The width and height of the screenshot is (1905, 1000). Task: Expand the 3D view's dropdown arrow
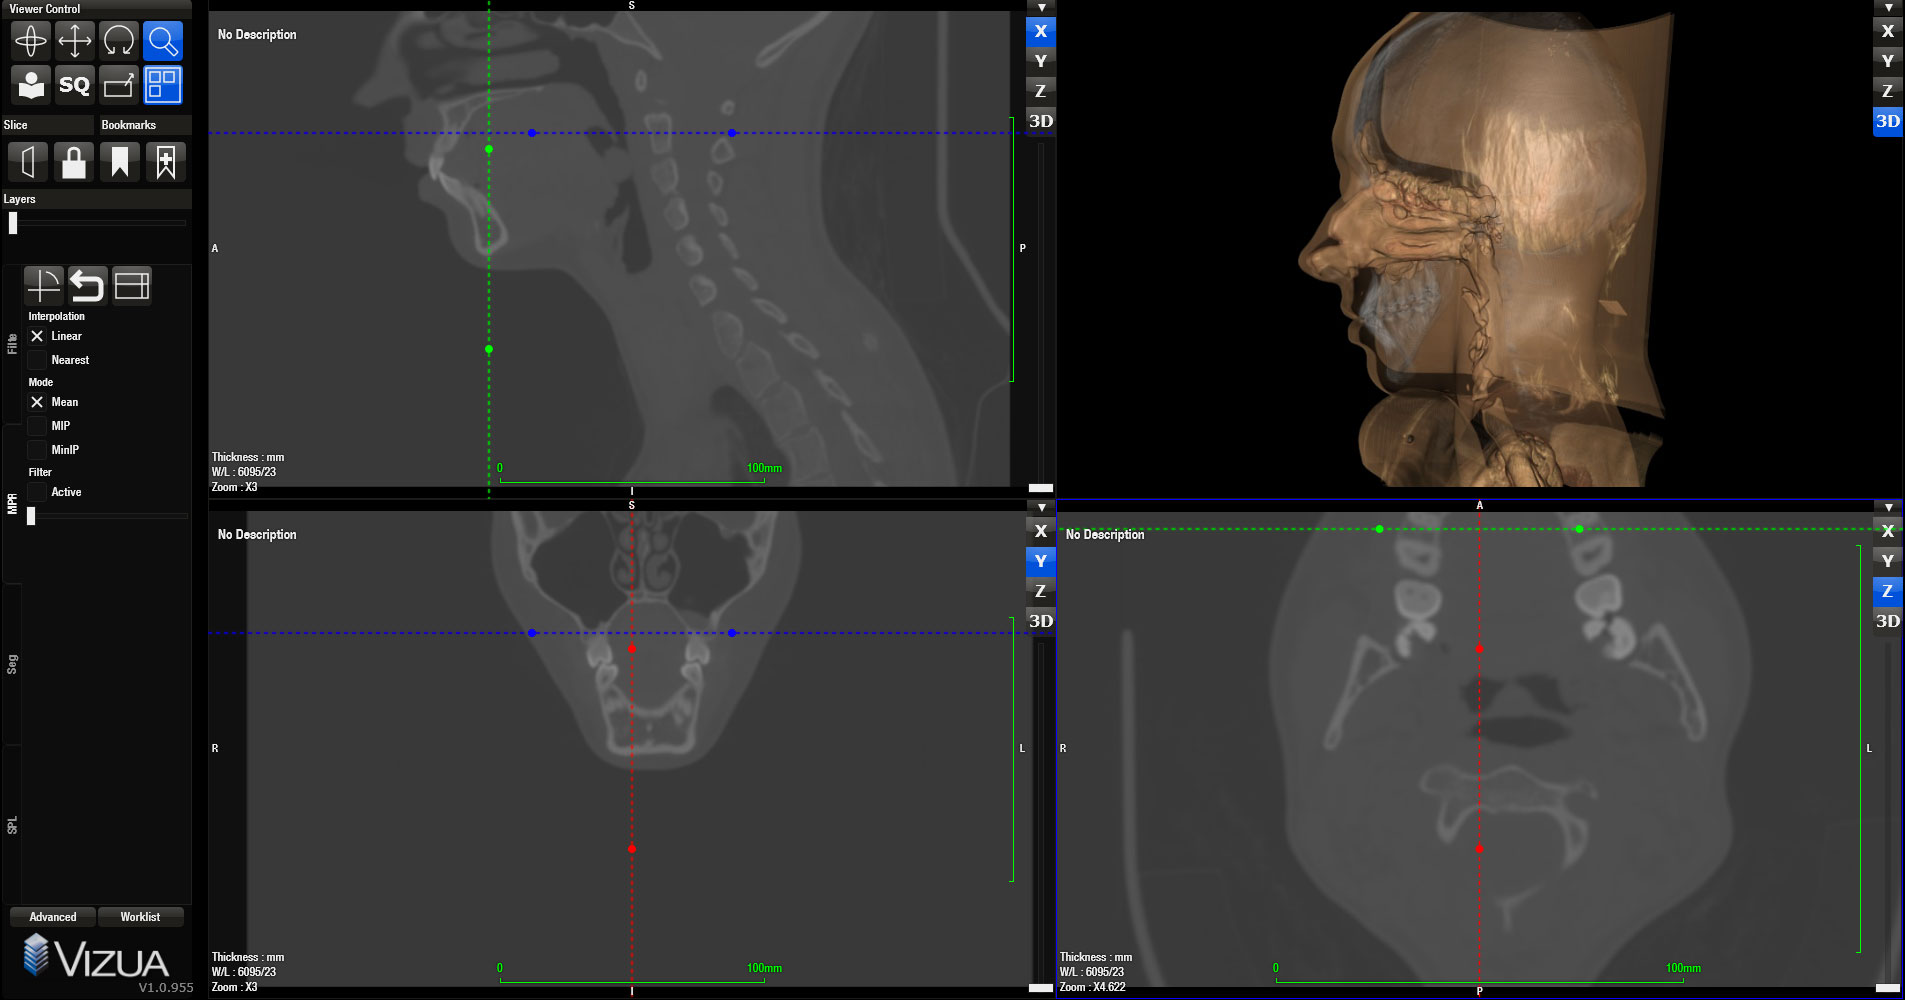(x=1888, y=8)
